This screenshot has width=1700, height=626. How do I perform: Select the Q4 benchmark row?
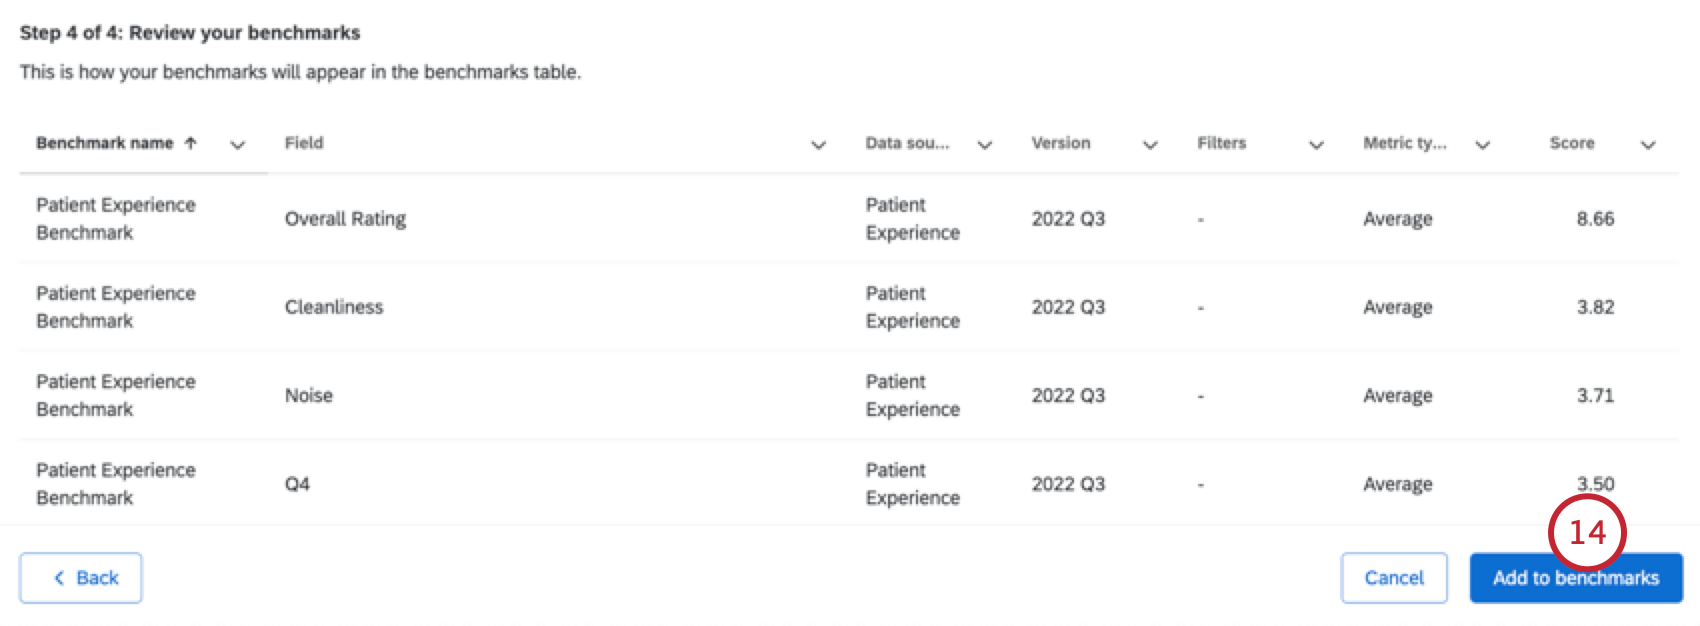(297, 483)
